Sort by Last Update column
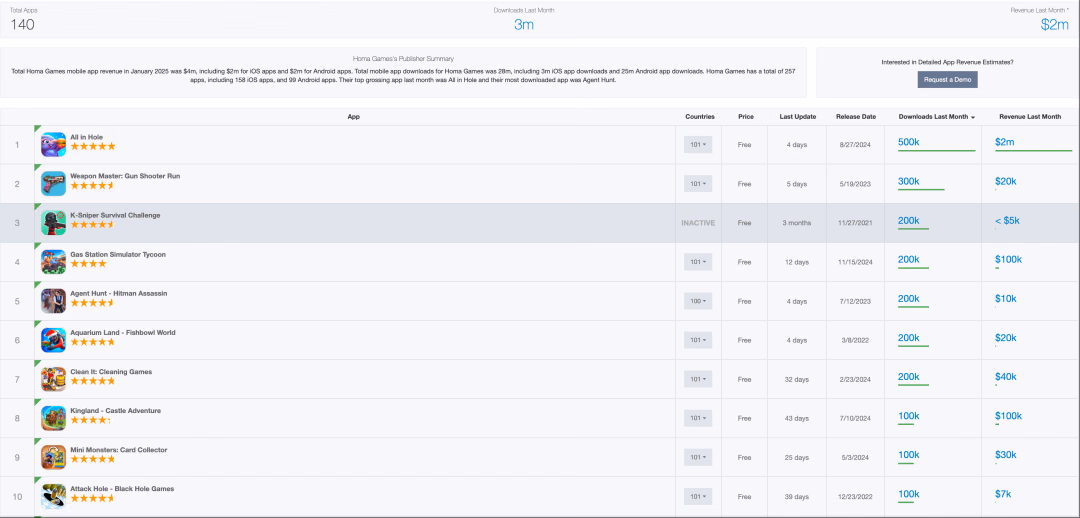Viewport: 1080px width, 518px height. pos(798,117)
